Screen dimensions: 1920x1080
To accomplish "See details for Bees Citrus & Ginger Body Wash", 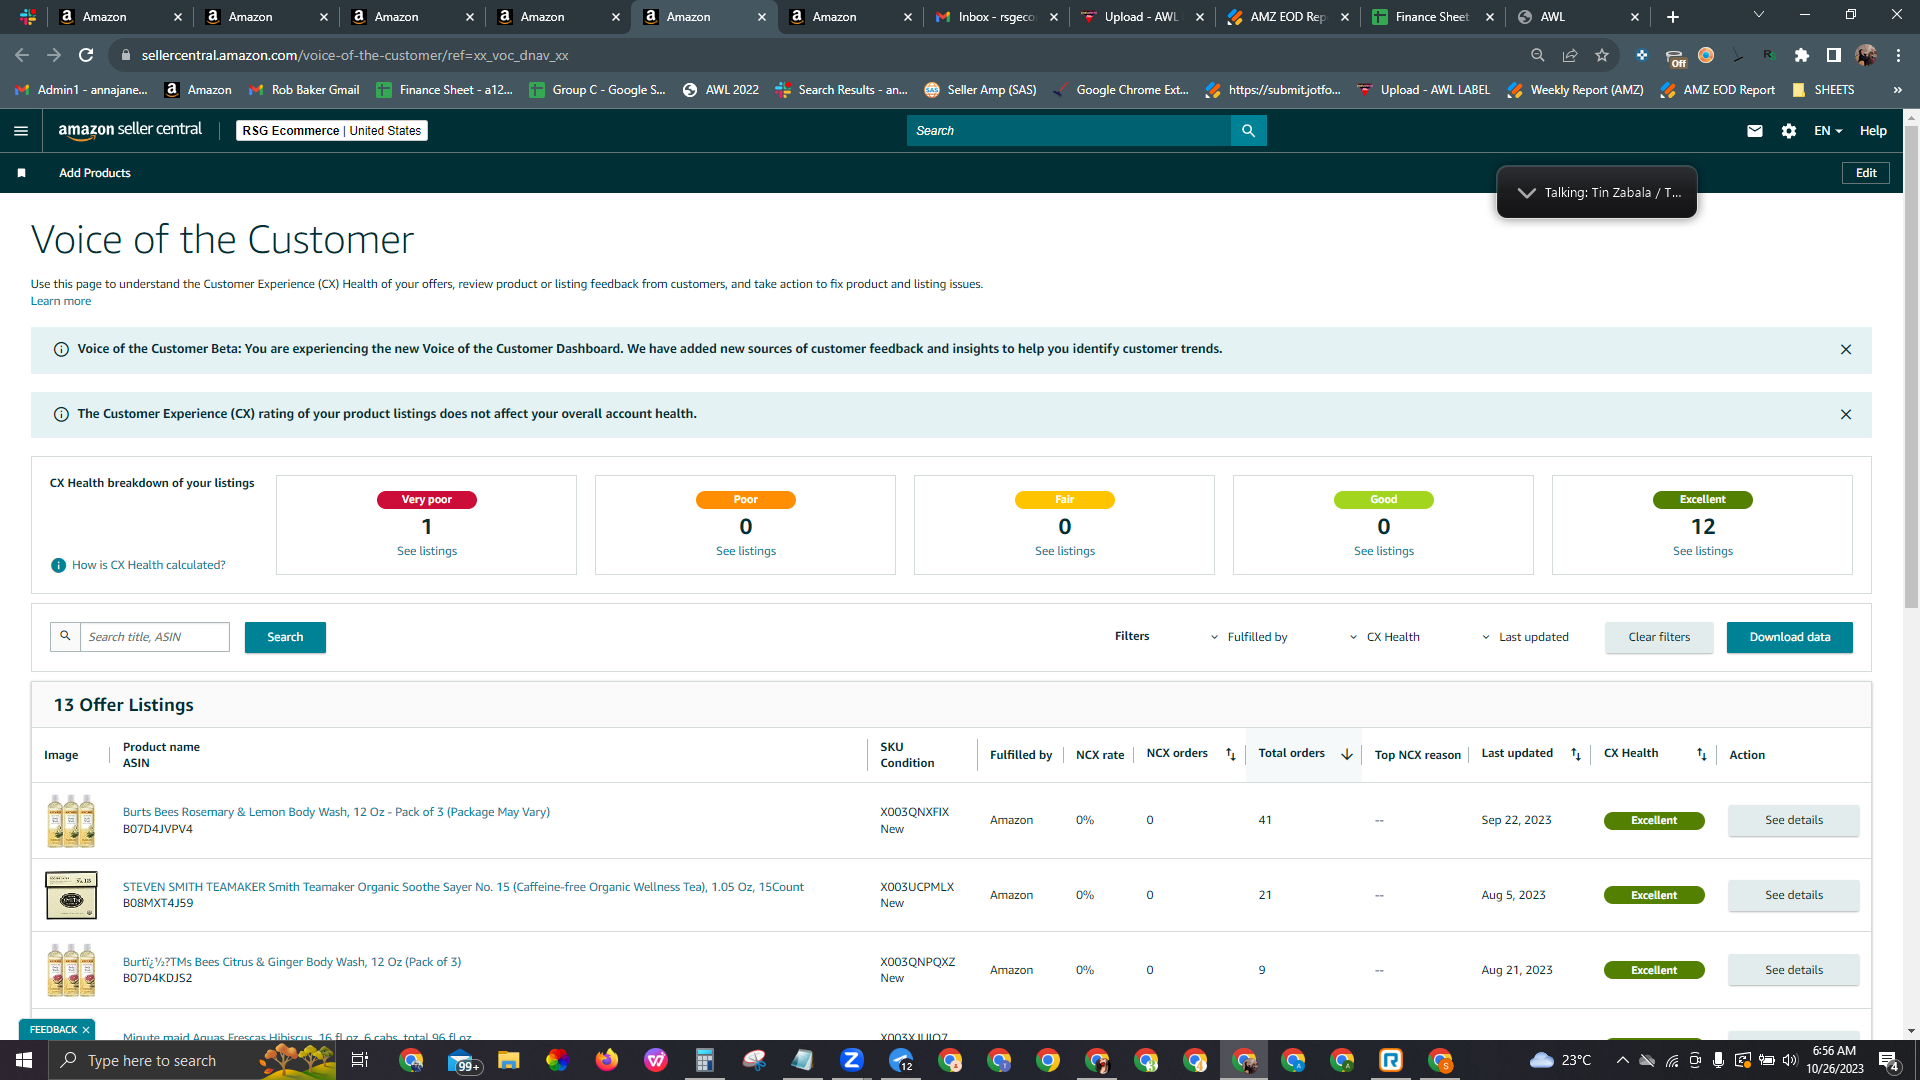I will click(1794, 971).
